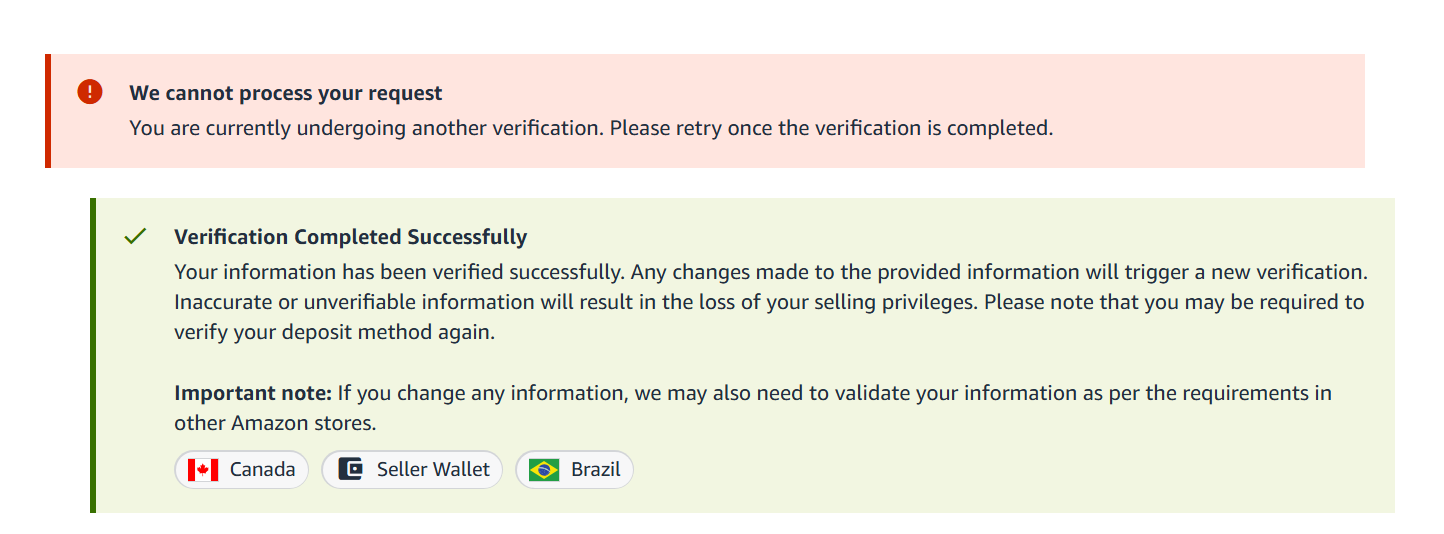Screen dimensions: 1444x534
Task: Click the "We cannot process your request" heading
Action: click(286, 93)
